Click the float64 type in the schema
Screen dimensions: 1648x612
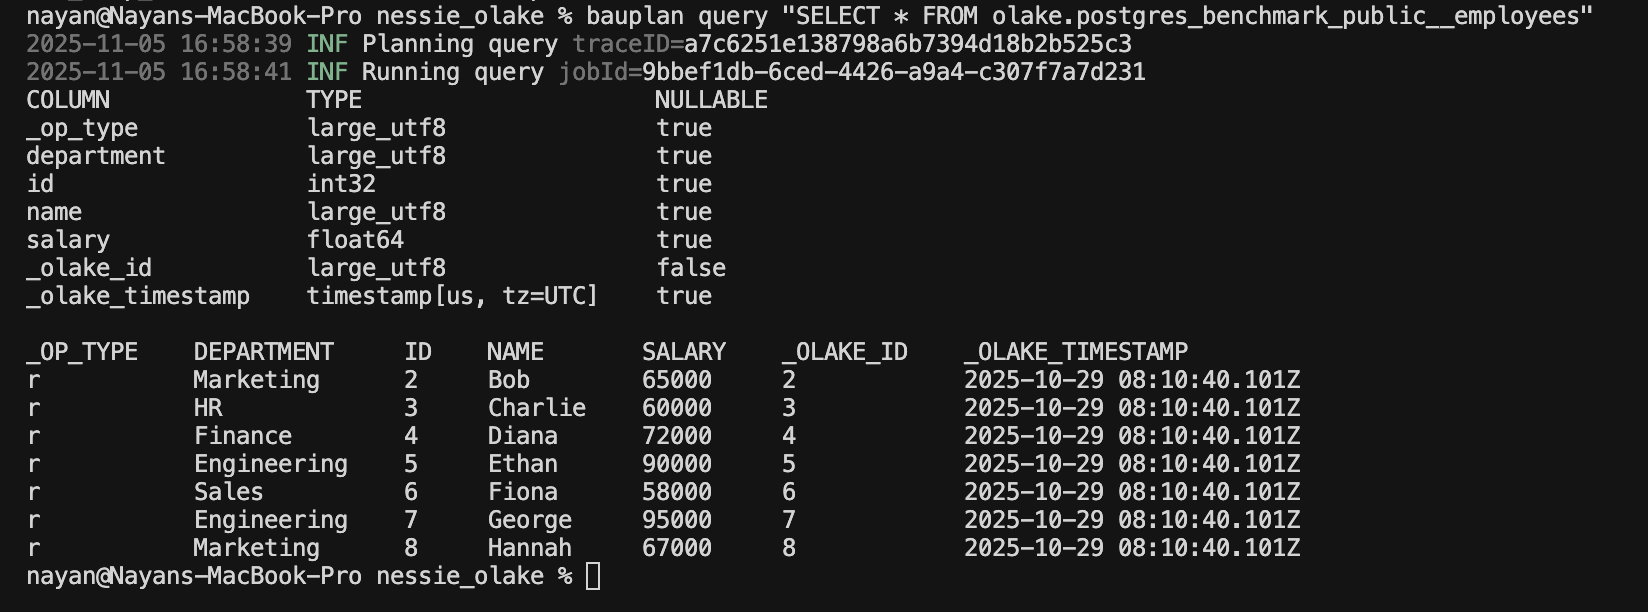click(x=355, y=240)
